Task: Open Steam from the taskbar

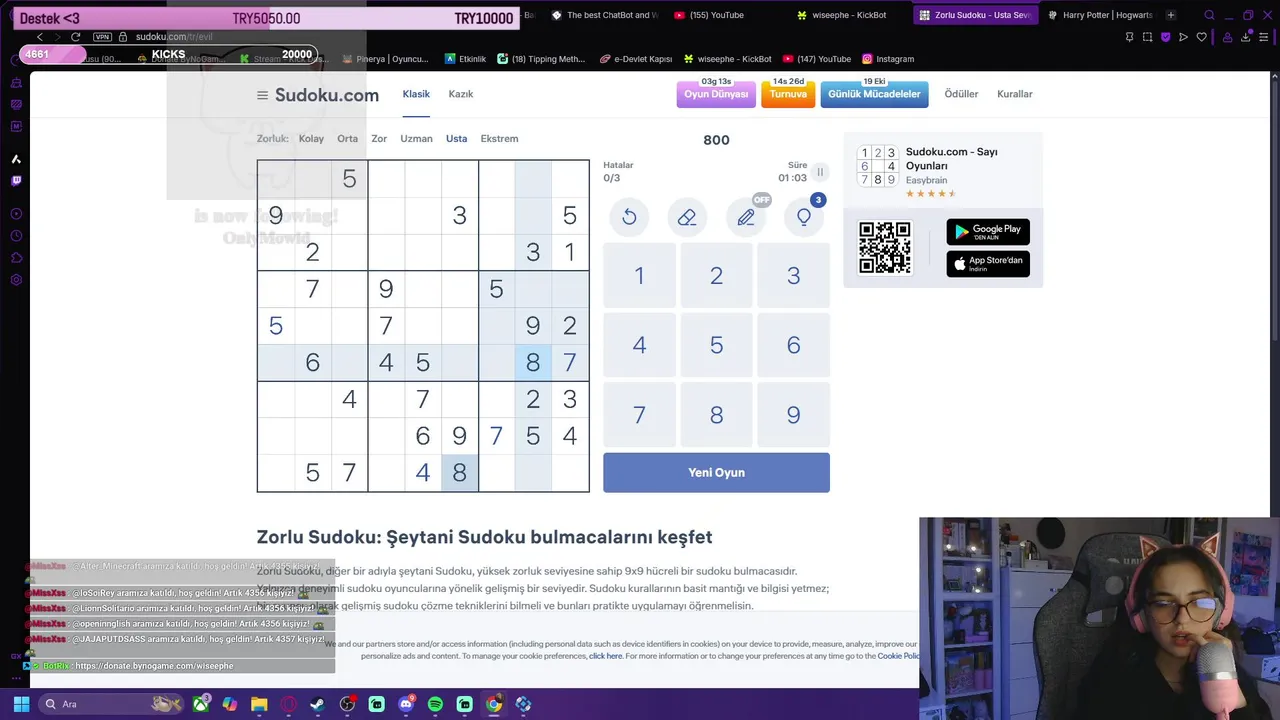Action: (318, 704)
